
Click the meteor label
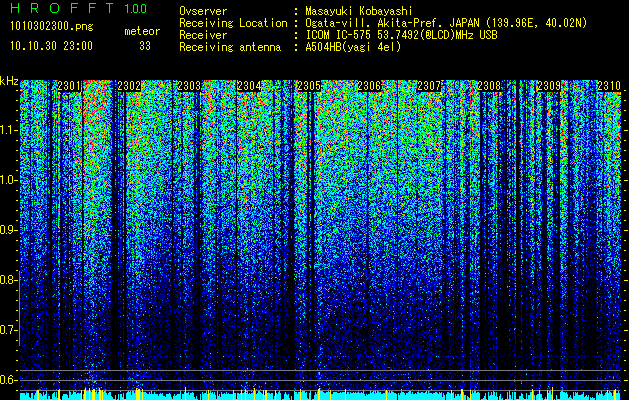coord(142,31)
